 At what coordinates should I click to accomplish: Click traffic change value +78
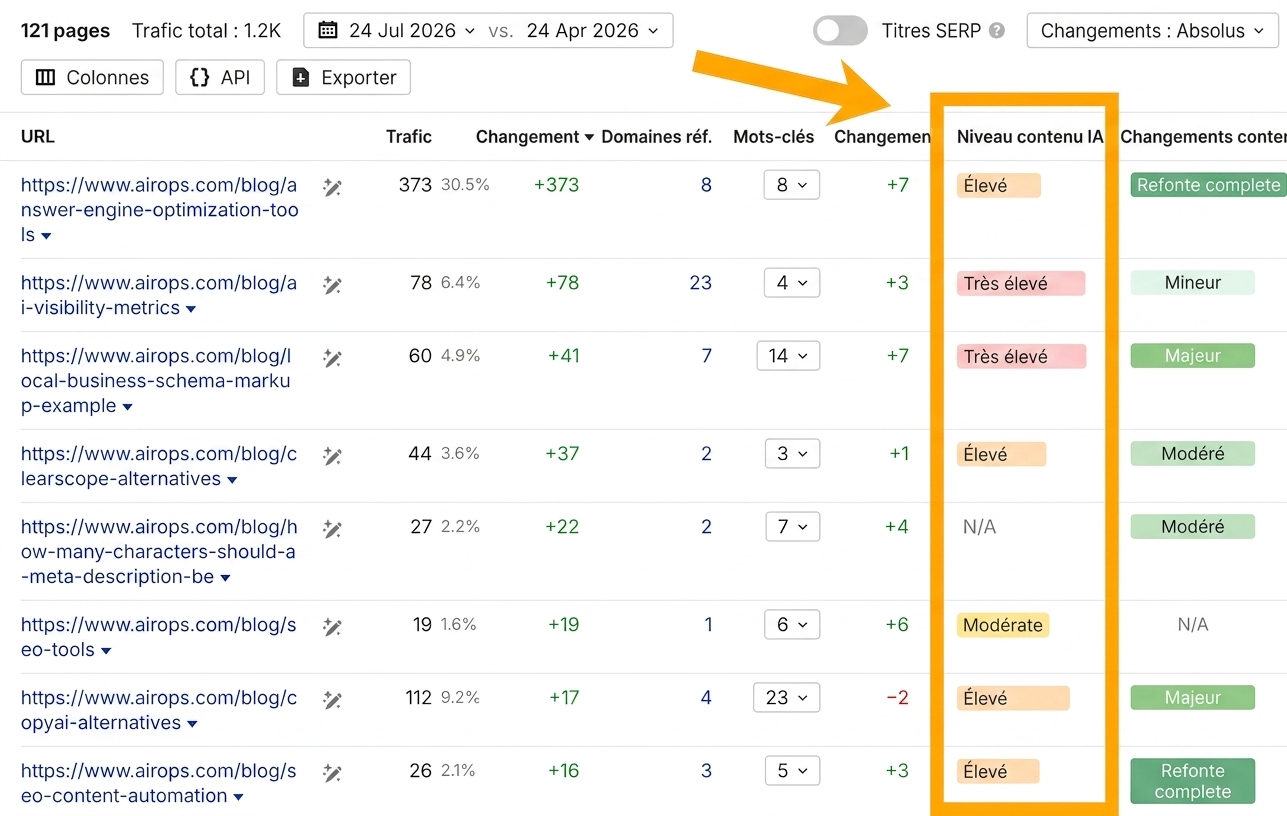tap(563, 283)
